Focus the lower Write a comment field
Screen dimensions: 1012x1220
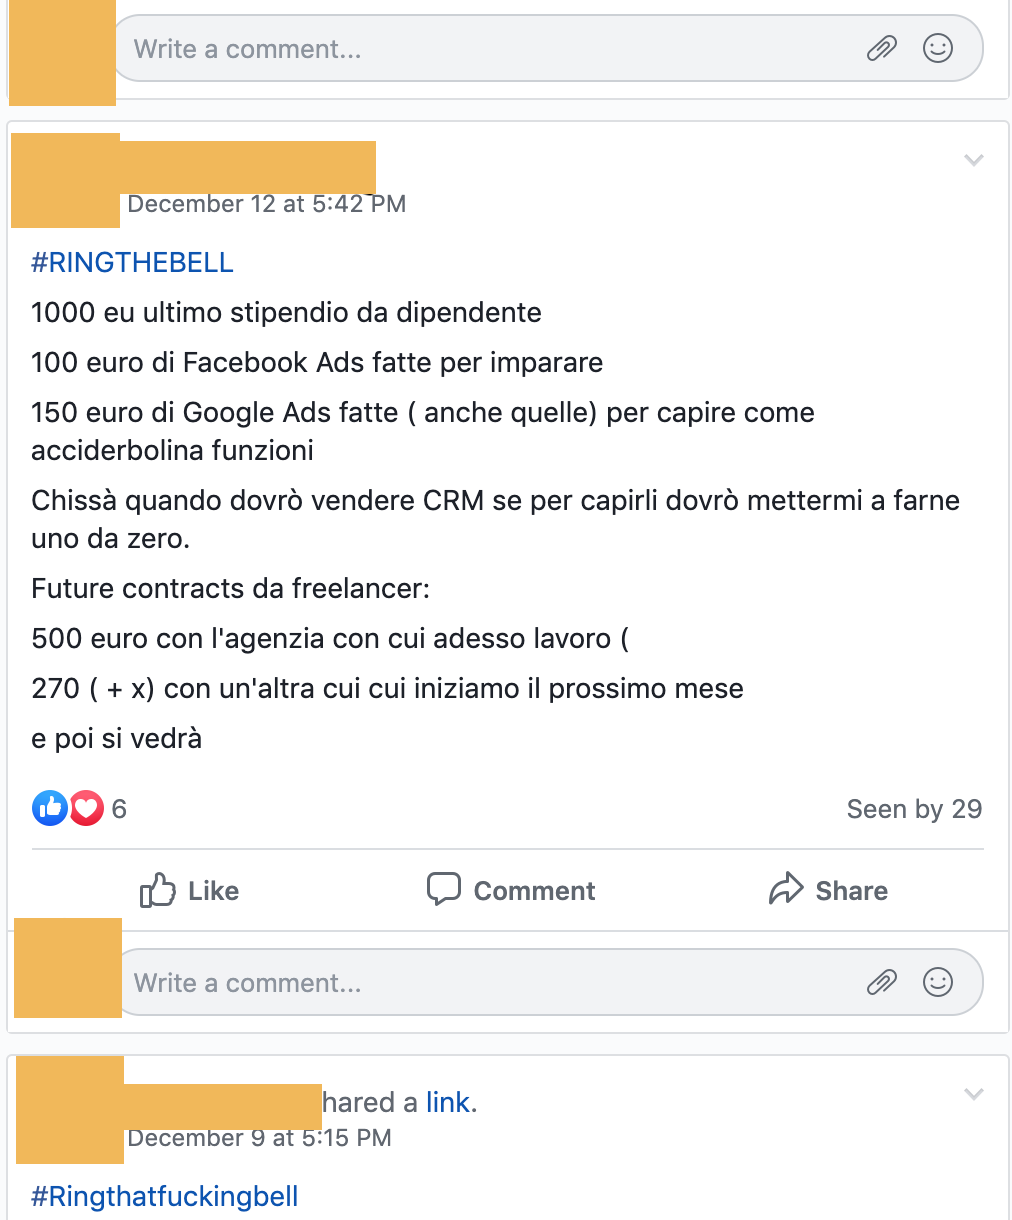click(x=546, y=982)
